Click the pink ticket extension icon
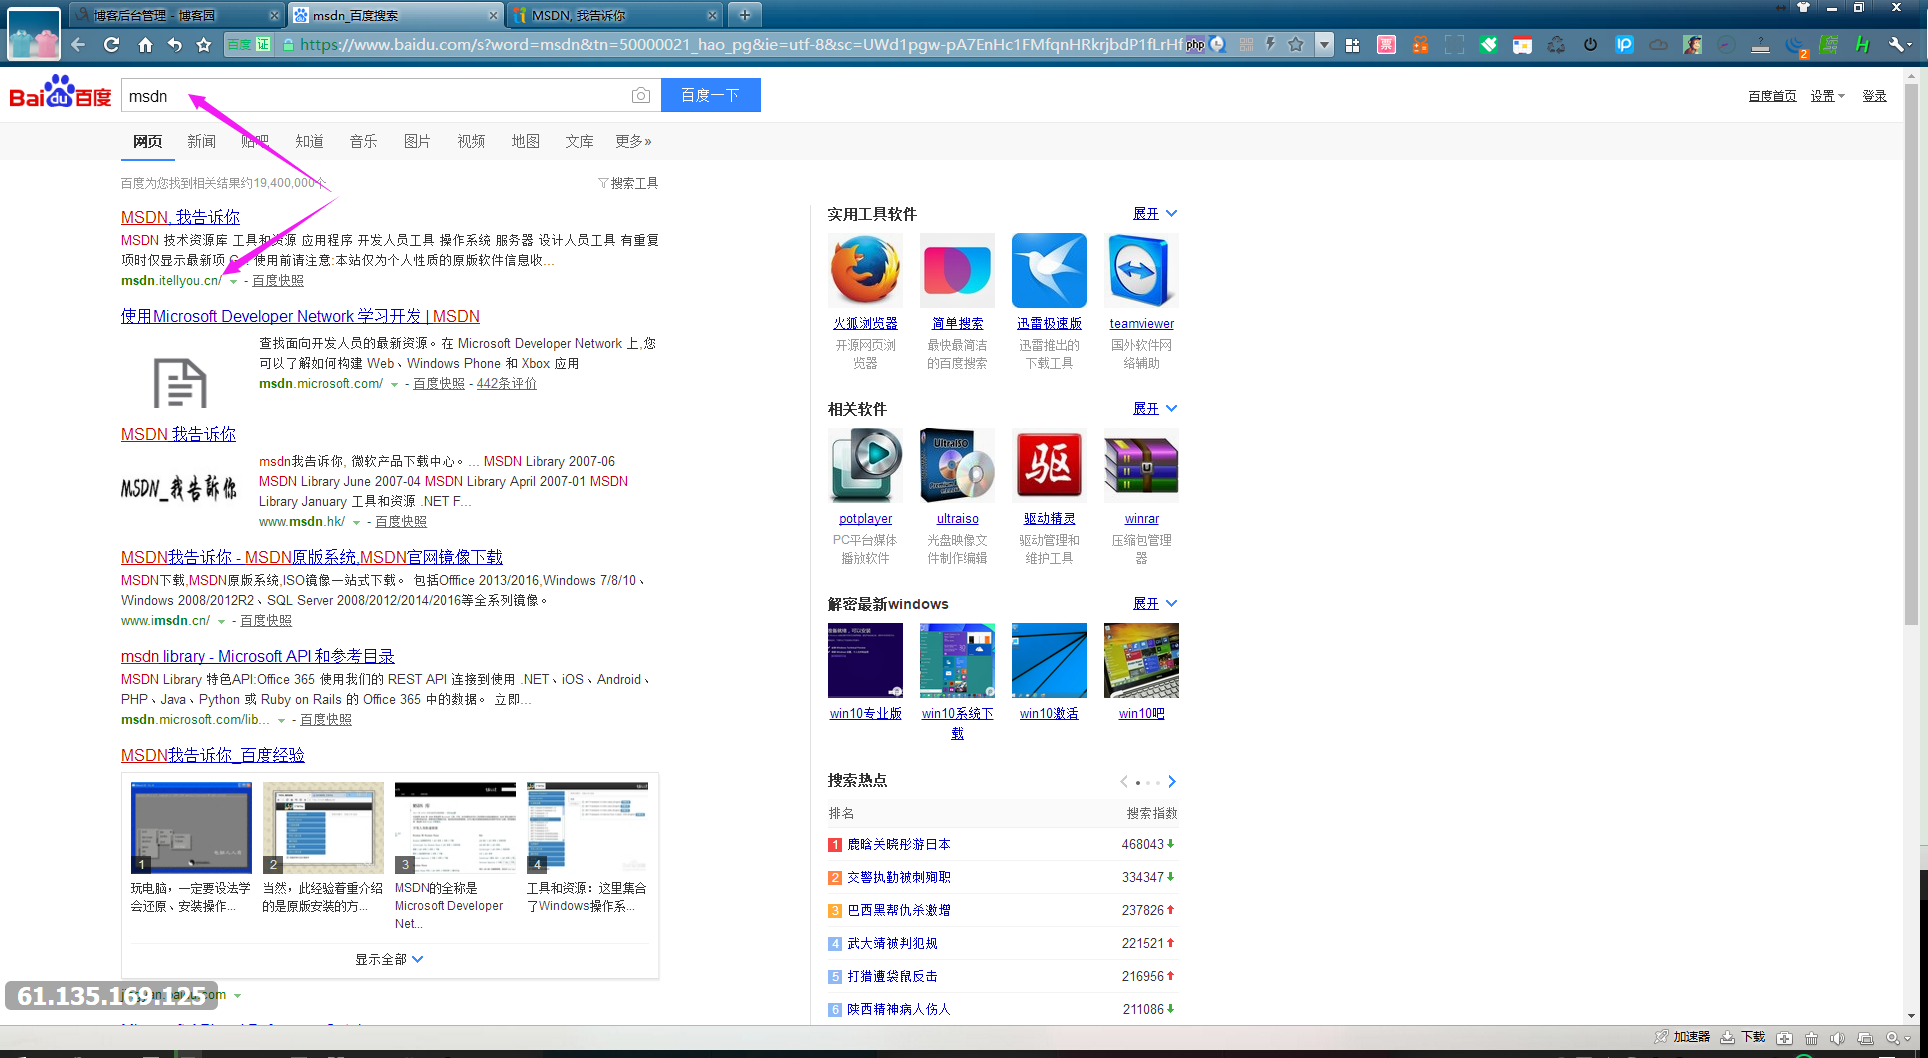This screenshot has height=1058, width=1928. click(x=1386, y=44)
